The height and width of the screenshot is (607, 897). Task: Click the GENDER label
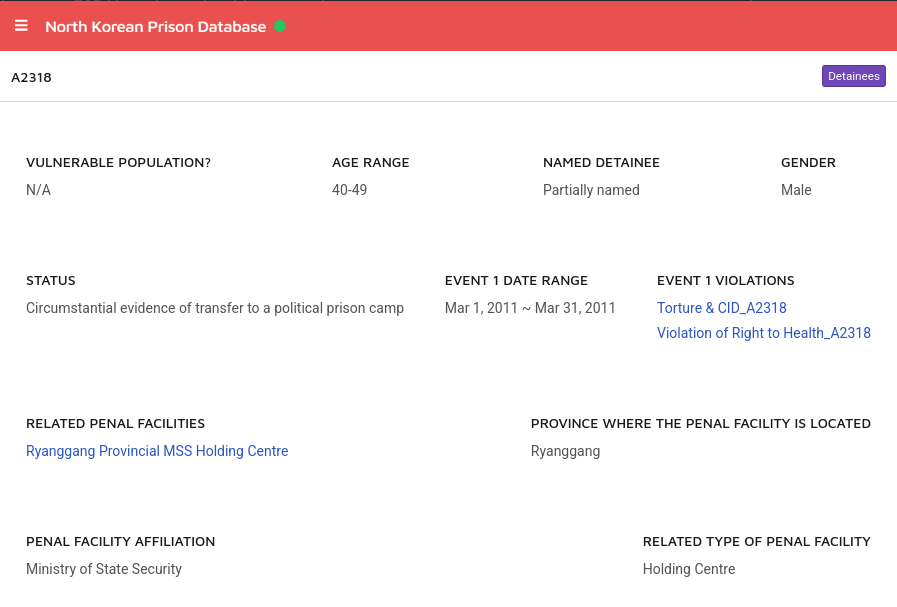tap(808, 162)
